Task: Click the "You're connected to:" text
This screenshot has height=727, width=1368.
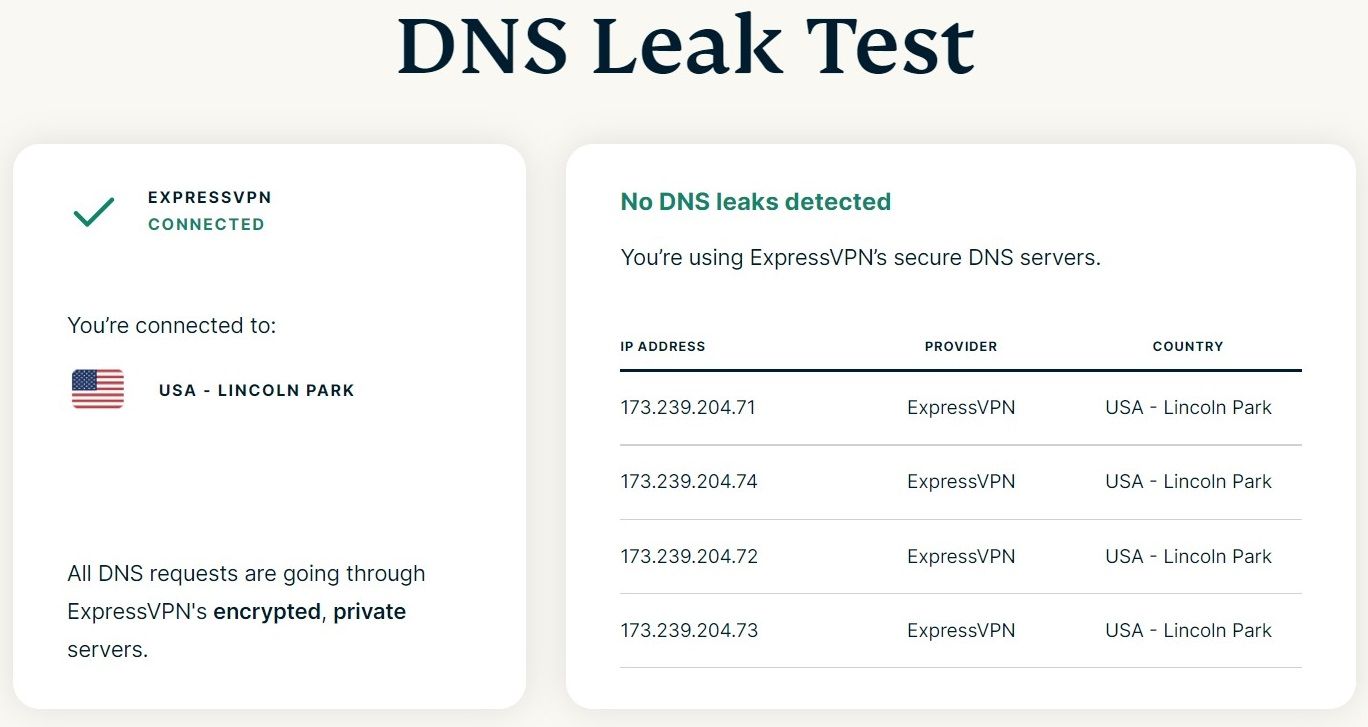Action: tap(171, 325)
